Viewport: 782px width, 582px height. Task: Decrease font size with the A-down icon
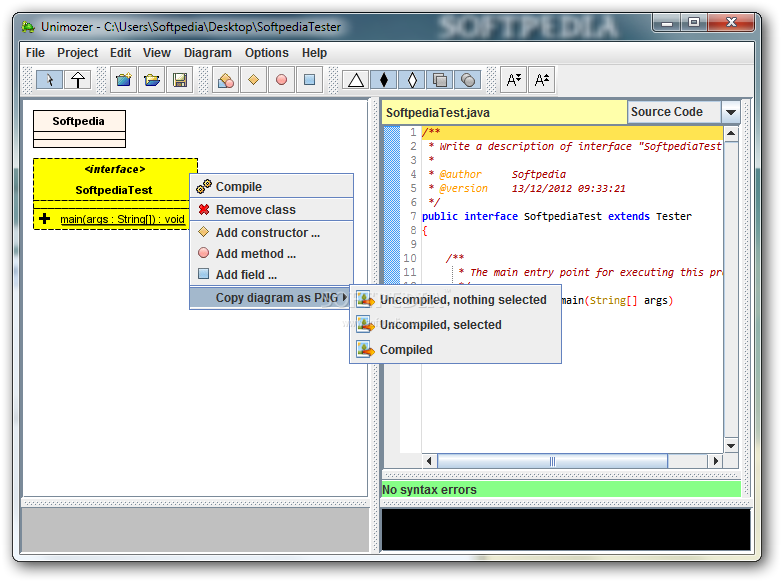tap(514, 80)
